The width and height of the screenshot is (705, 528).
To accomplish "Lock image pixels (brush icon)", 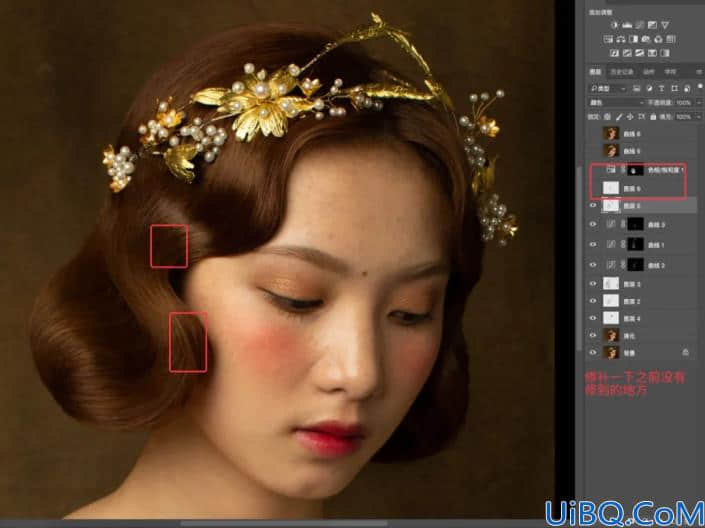I will (619, 116).
